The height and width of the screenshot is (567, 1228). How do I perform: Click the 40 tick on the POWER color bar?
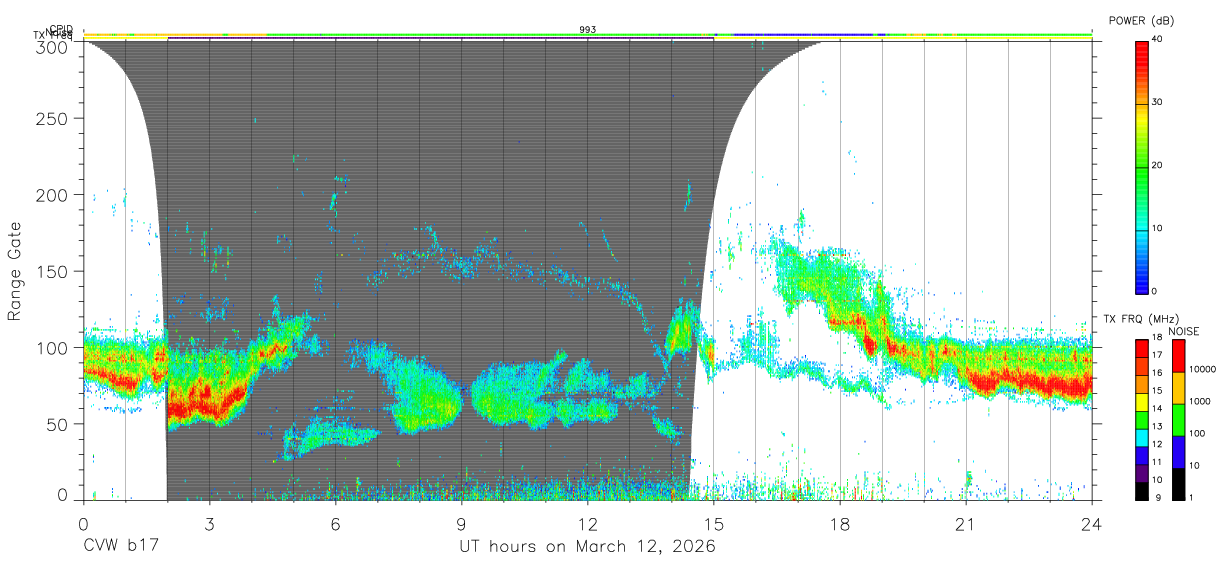pos(1159,38)
